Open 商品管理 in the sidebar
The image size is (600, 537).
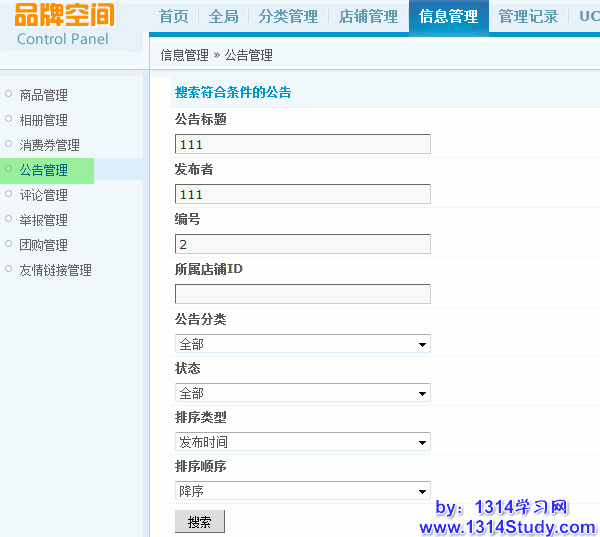(44, 95)
